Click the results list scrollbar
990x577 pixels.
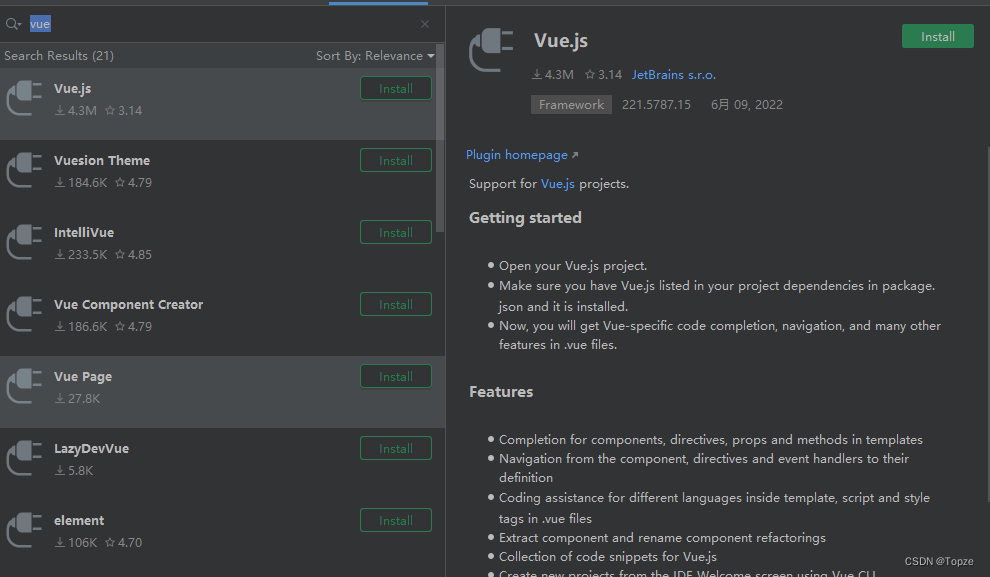point(440,138)
